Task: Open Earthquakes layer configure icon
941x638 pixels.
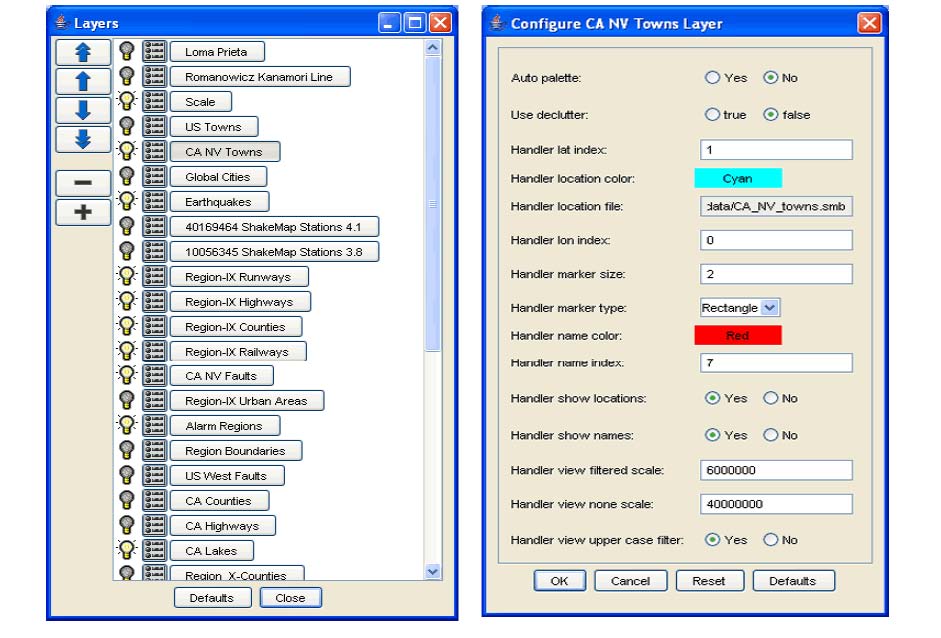Action: [x=154, y=202]
